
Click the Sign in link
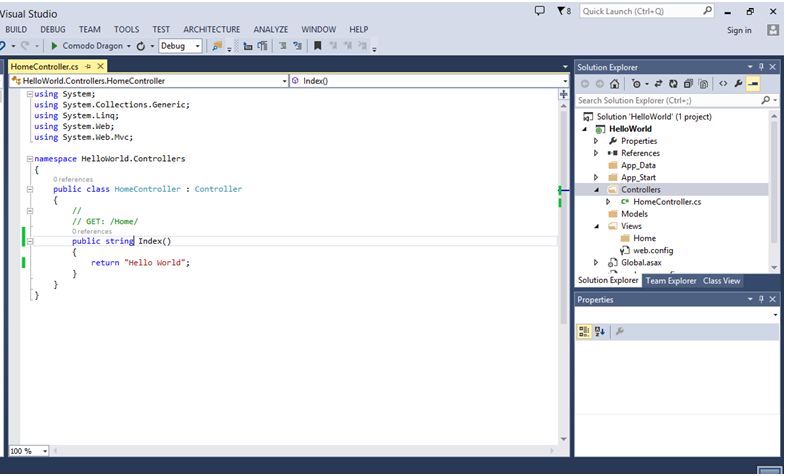(739, 30)
